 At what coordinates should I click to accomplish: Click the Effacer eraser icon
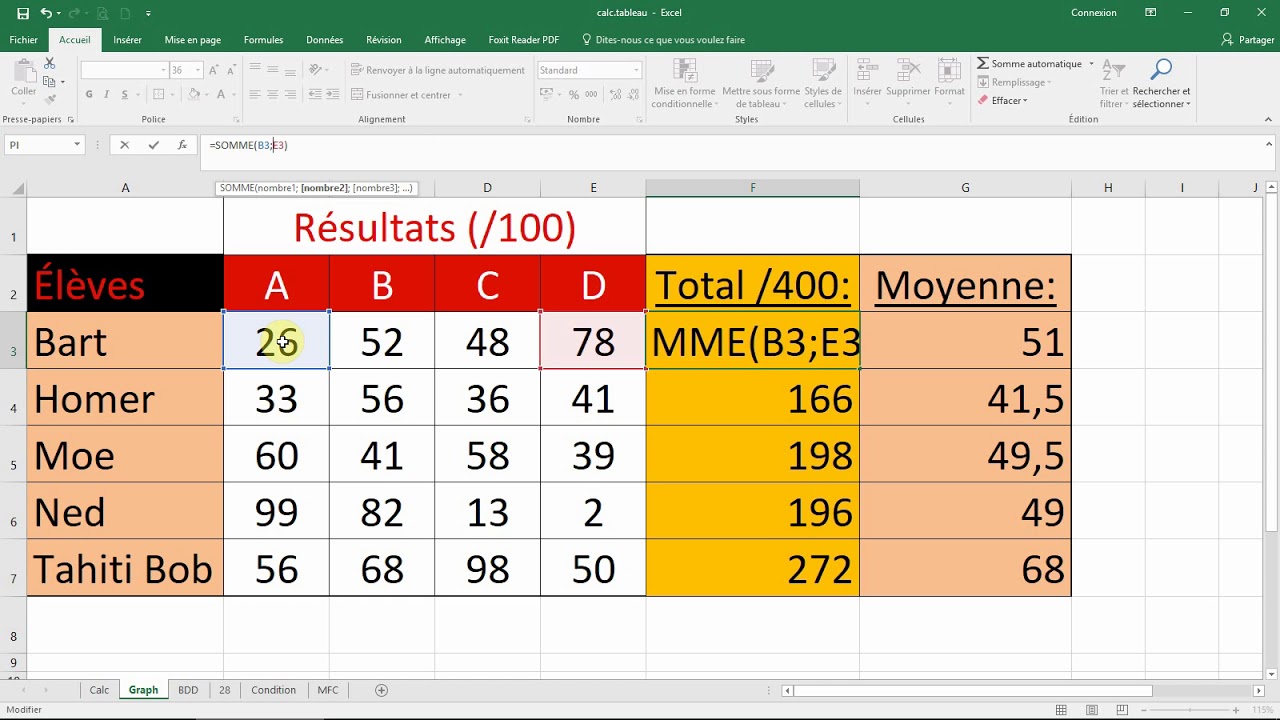click(x=983, y=101)
